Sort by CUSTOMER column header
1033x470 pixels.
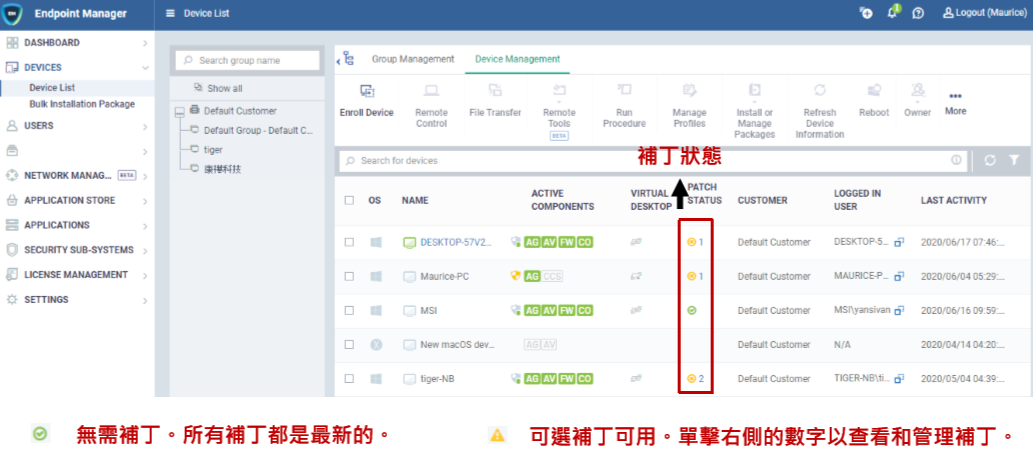[762, 200]
